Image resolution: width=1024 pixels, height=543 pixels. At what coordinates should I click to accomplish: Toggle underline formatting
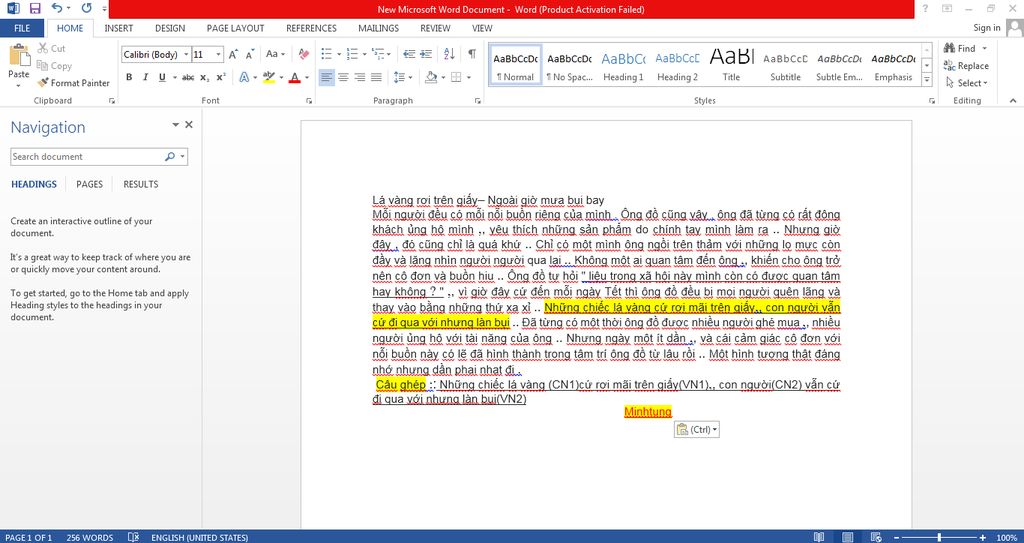(162, 77)
